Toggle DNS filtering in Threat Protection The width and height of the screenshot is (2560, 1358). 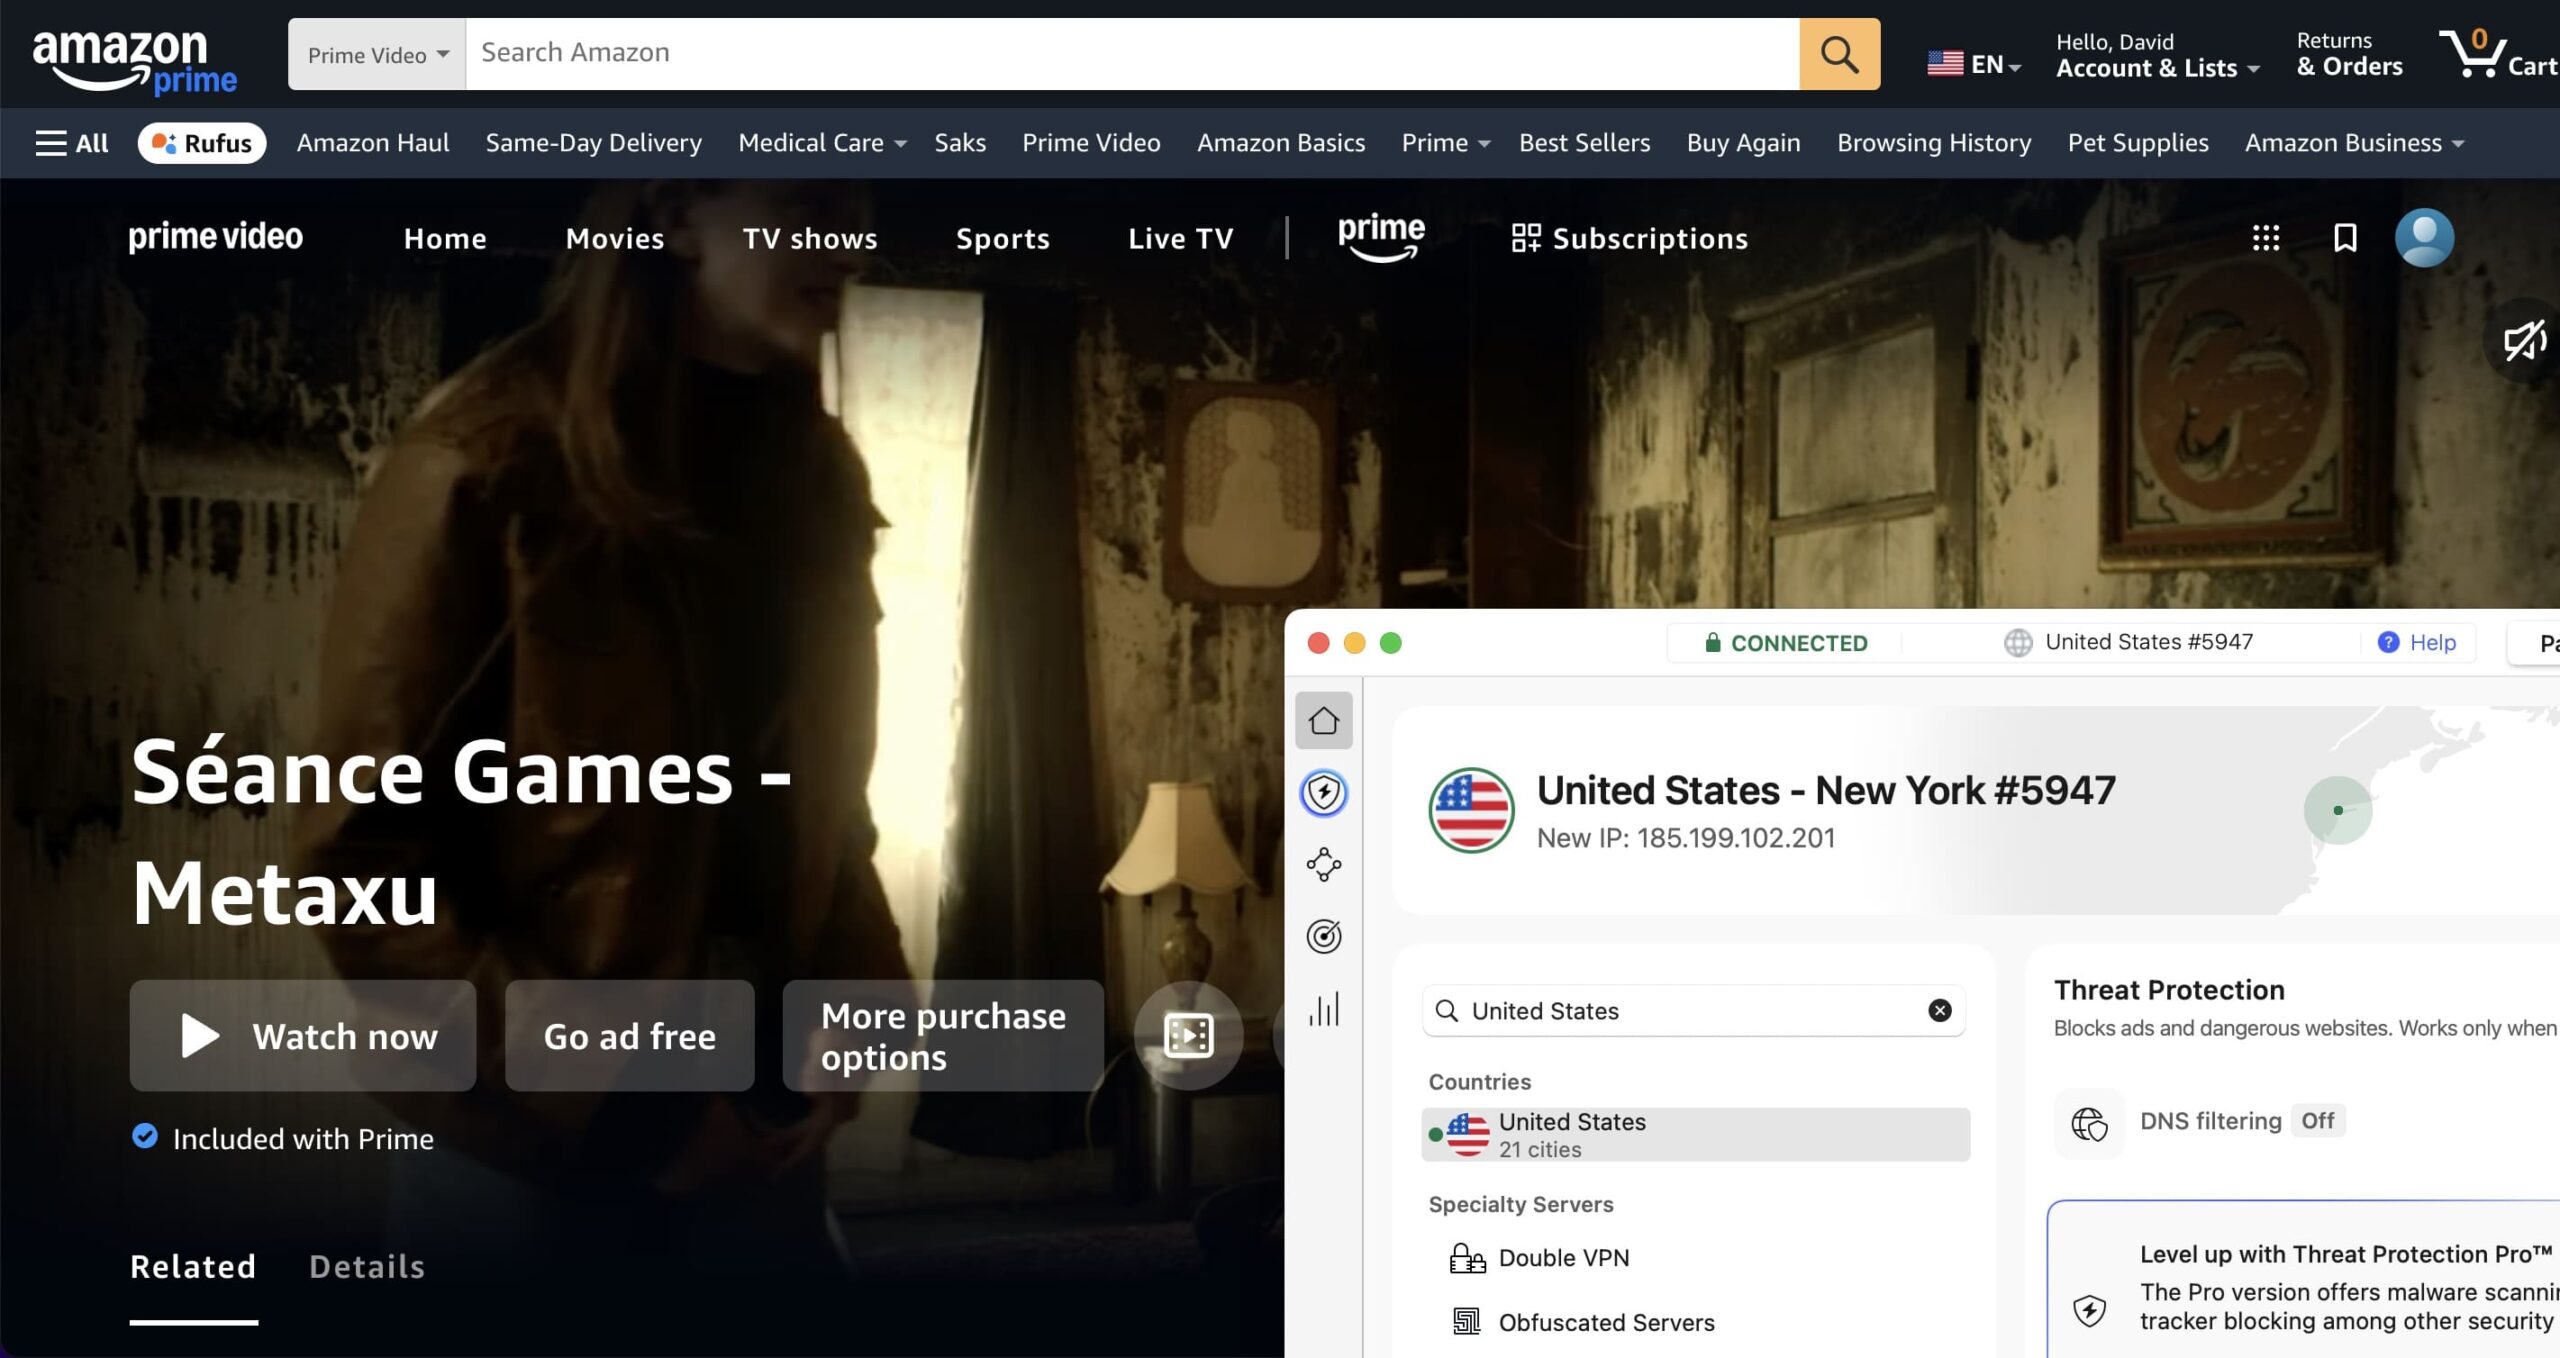(2316, 1120)
